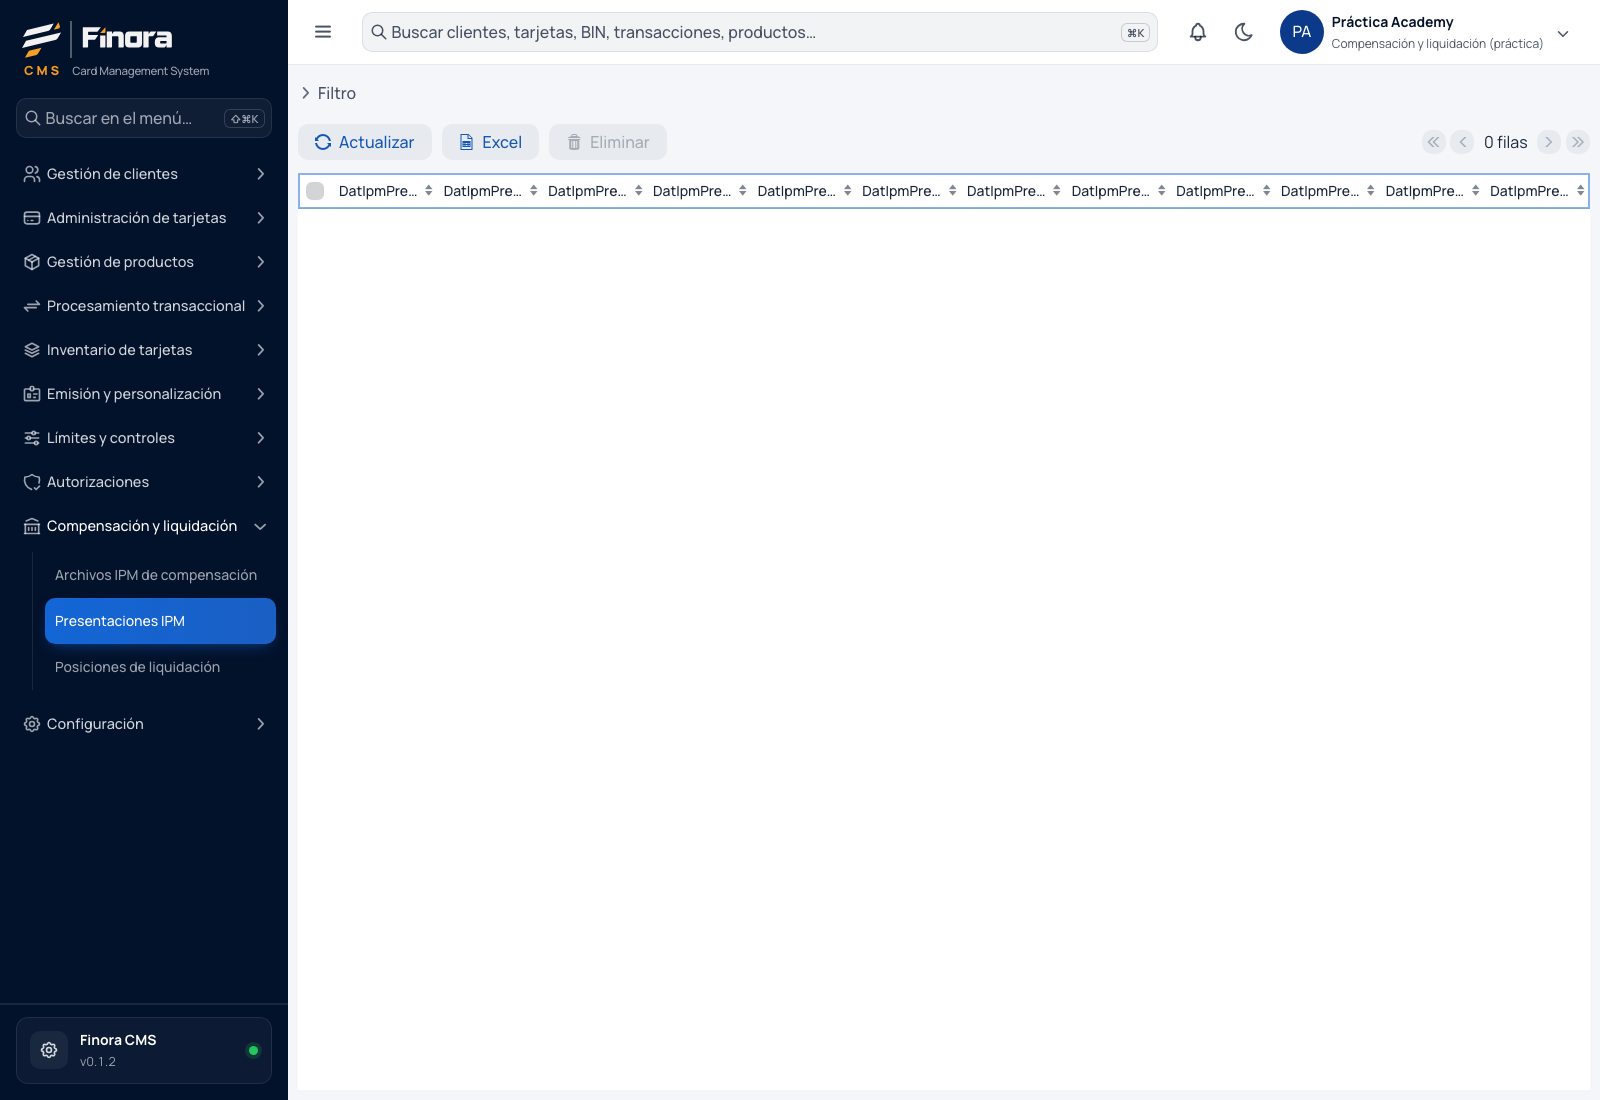1600x1100 pixels.
Task: Sort by the first DatIpmPre column arrows
Action: pyautogui.click(x=429, y=191)
